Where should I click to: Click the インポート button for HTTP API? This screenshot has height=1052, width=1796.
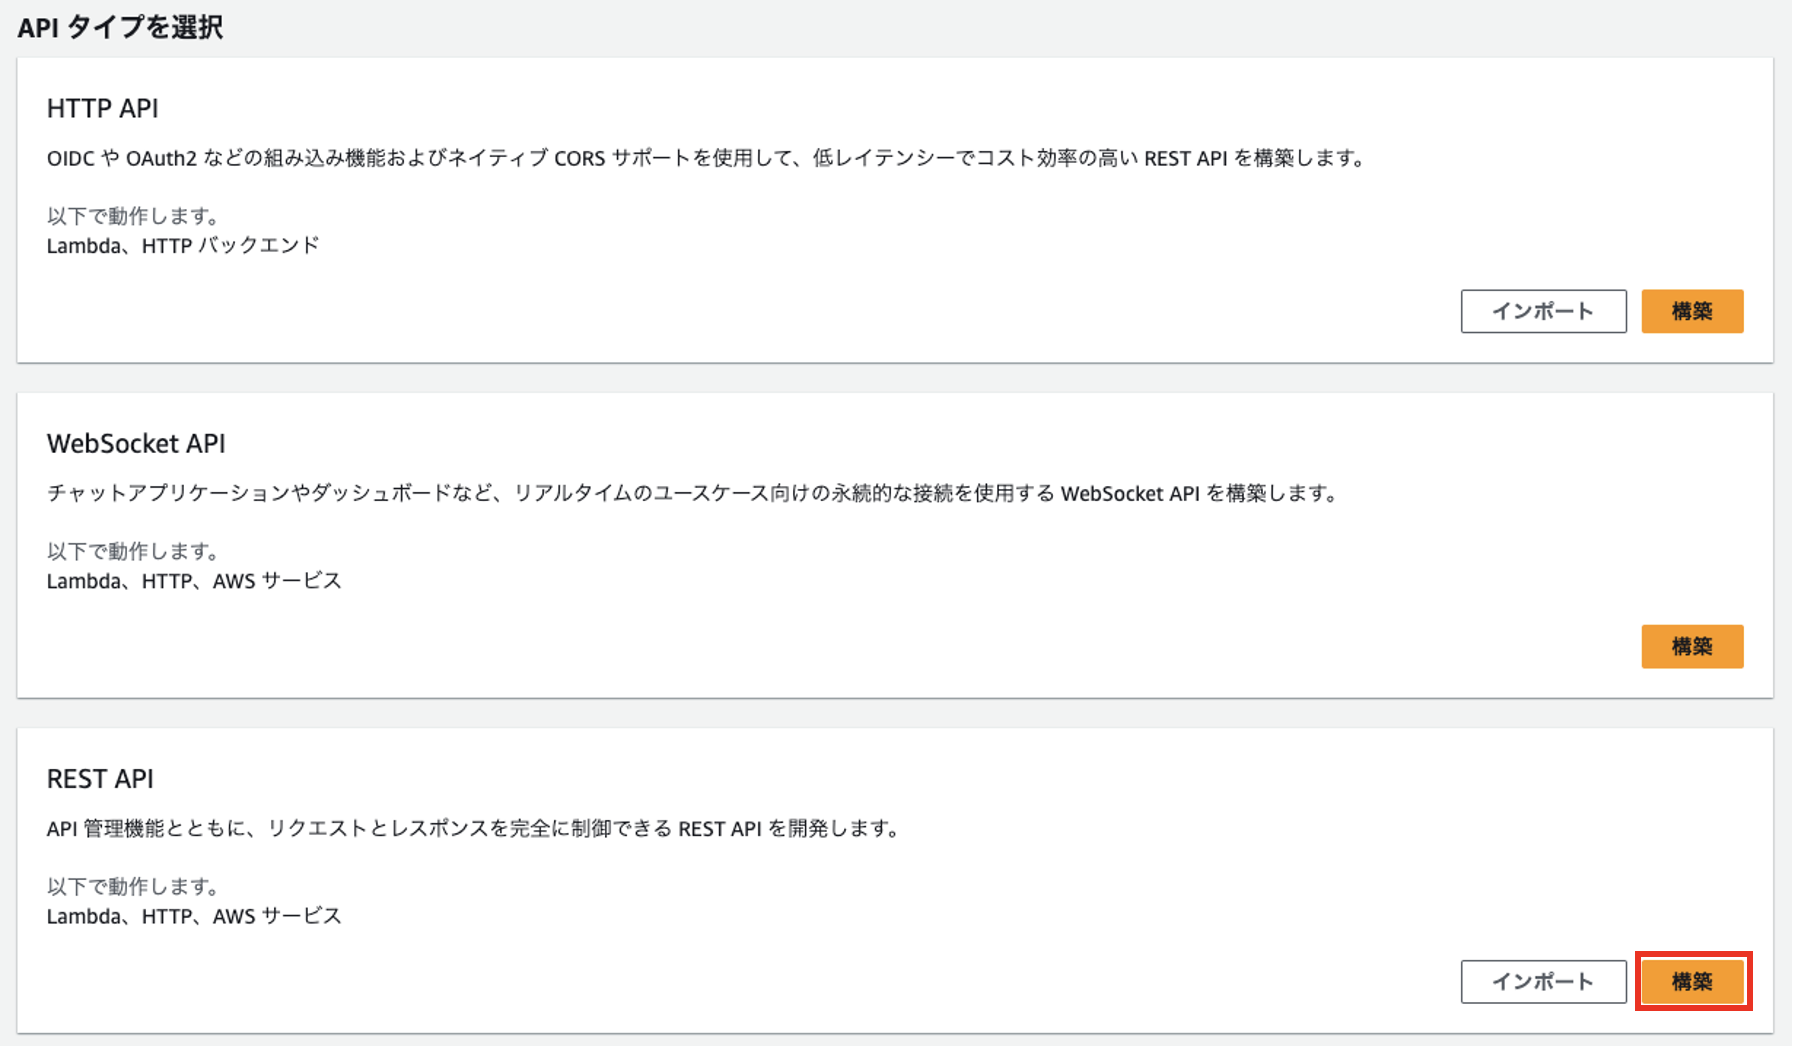(x=1543, y=311)
